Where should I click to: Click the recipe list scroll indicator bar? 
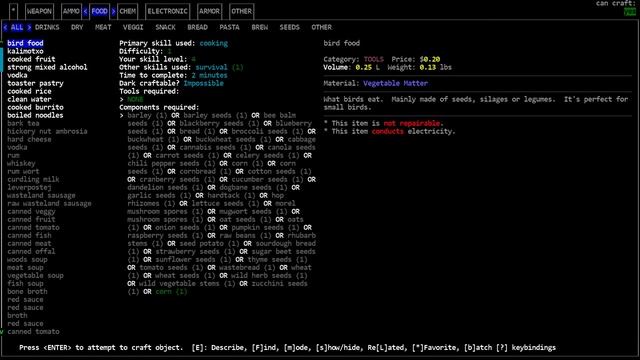pos(1,60)
